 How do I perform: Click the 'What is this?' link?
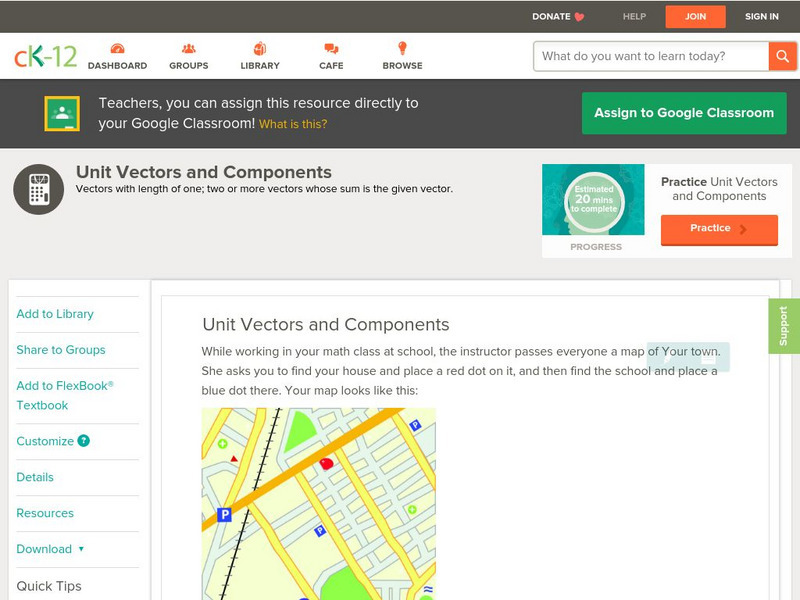tap(293, 124)
